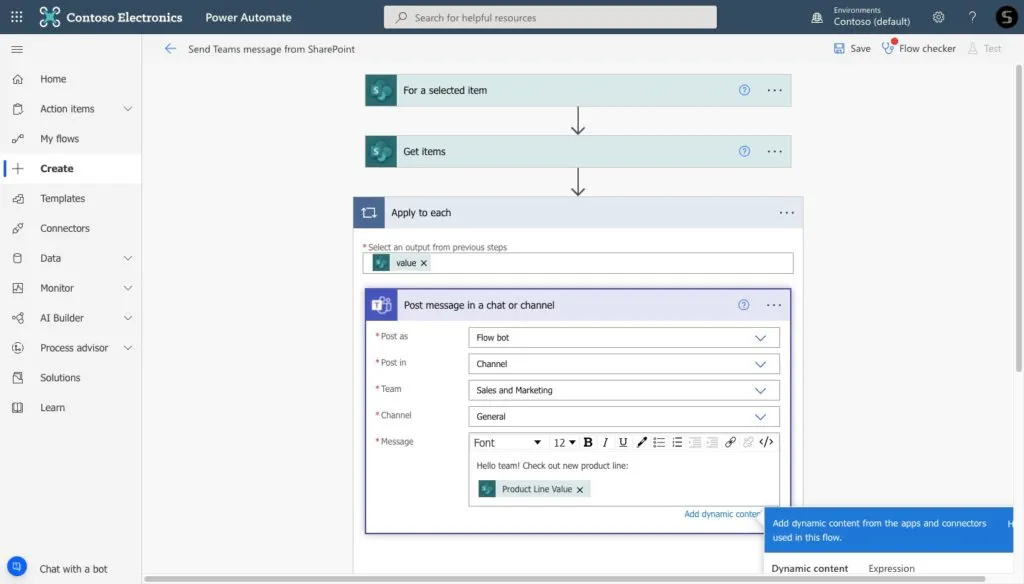1024x584 pixels.
Task: Apply italic formatting to message
Action: [x=605, y=442]
